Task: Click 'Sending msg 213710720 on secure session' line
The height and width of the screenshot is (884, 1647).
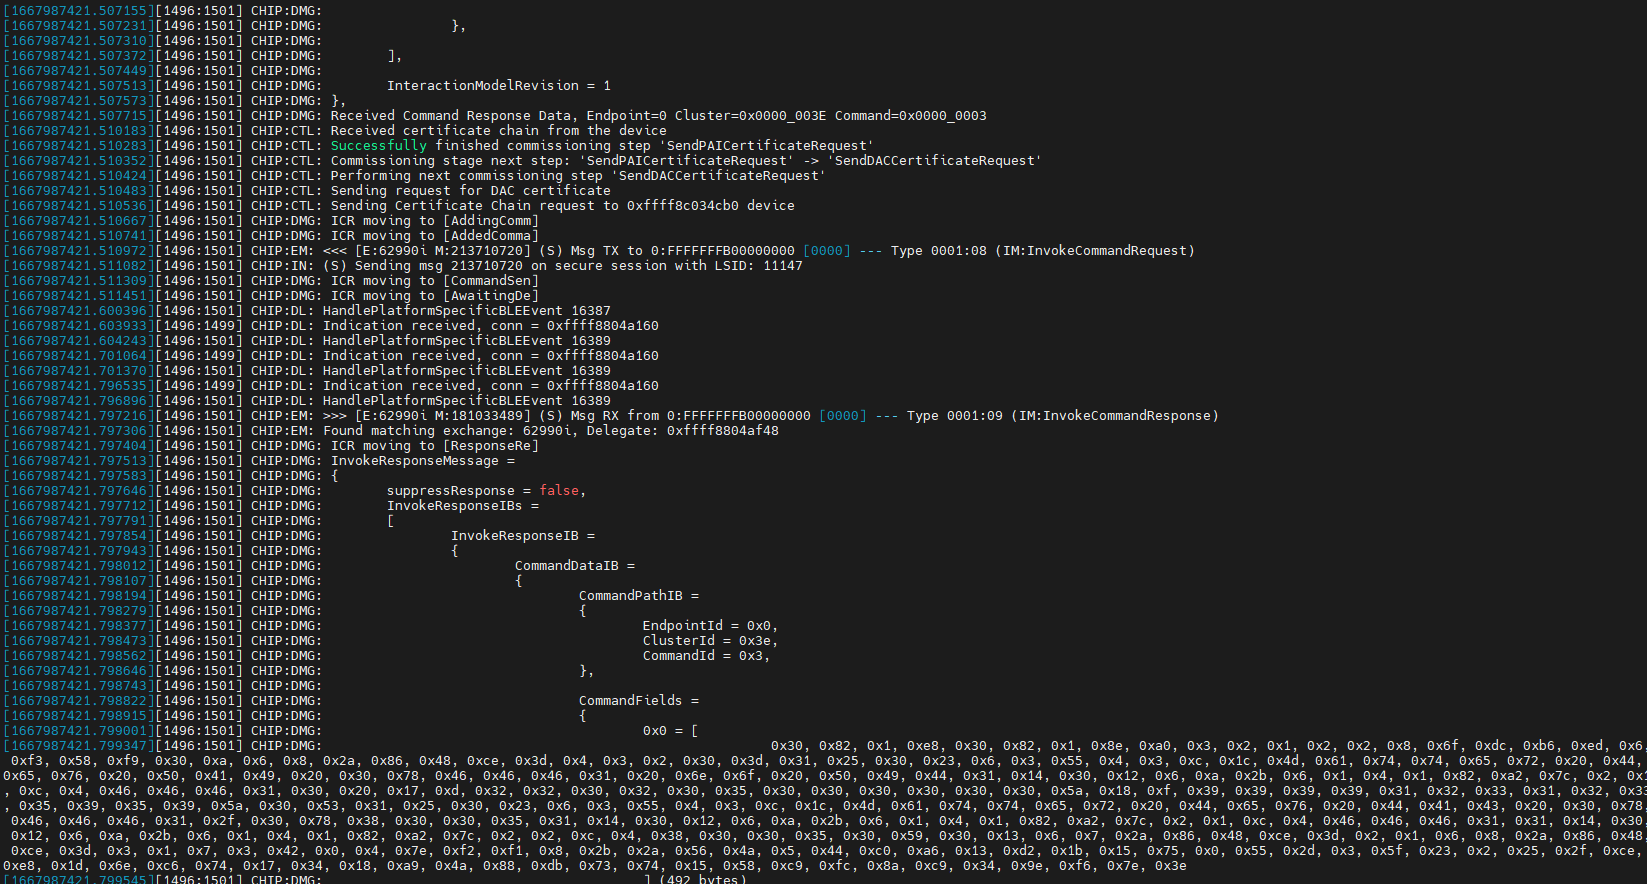Action: coord(563,266)
